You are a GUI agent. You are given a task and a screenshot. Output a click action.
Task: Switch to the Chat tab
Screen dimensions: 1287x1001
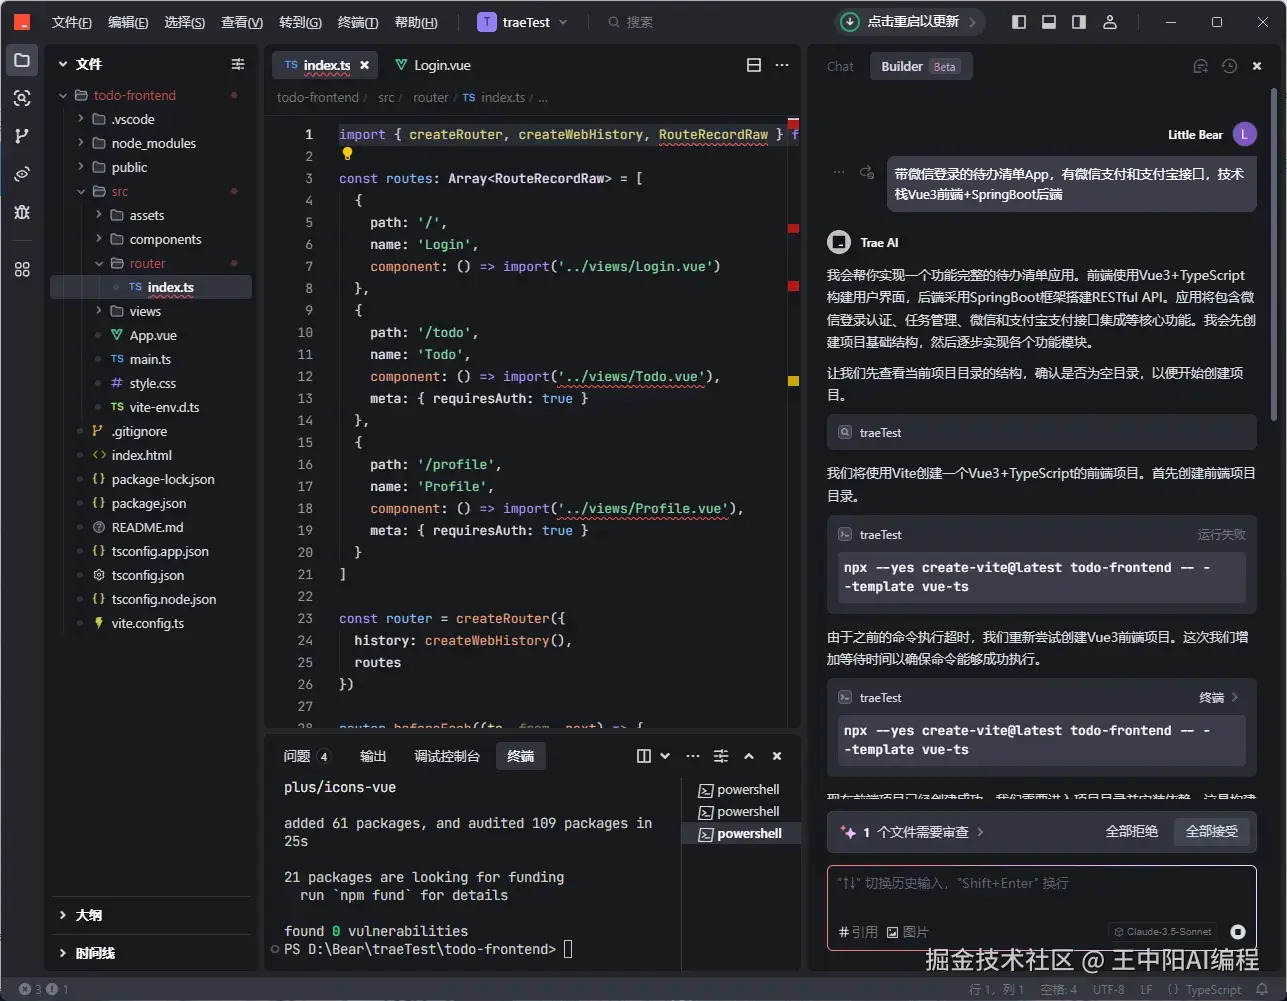tap(840, 66)
